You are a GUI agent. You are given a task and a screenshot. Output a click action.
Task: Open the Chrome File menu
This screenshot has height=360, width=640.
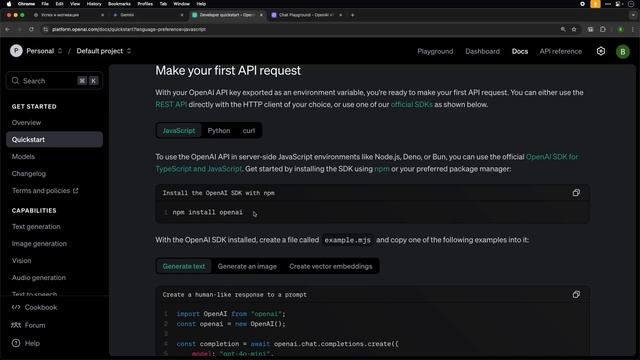[45, 4]
